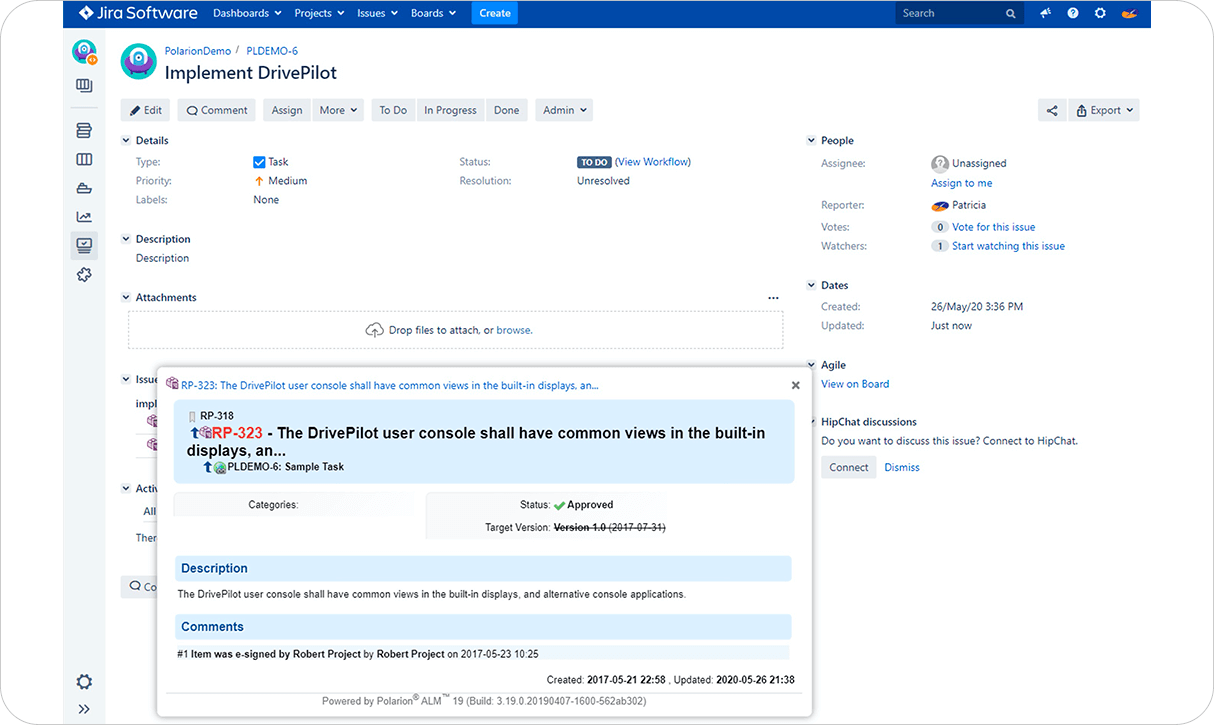Viewport: 1214px width, 725px height.
Task: Click the search magnifier icon
Action: tap(1011, 14)
